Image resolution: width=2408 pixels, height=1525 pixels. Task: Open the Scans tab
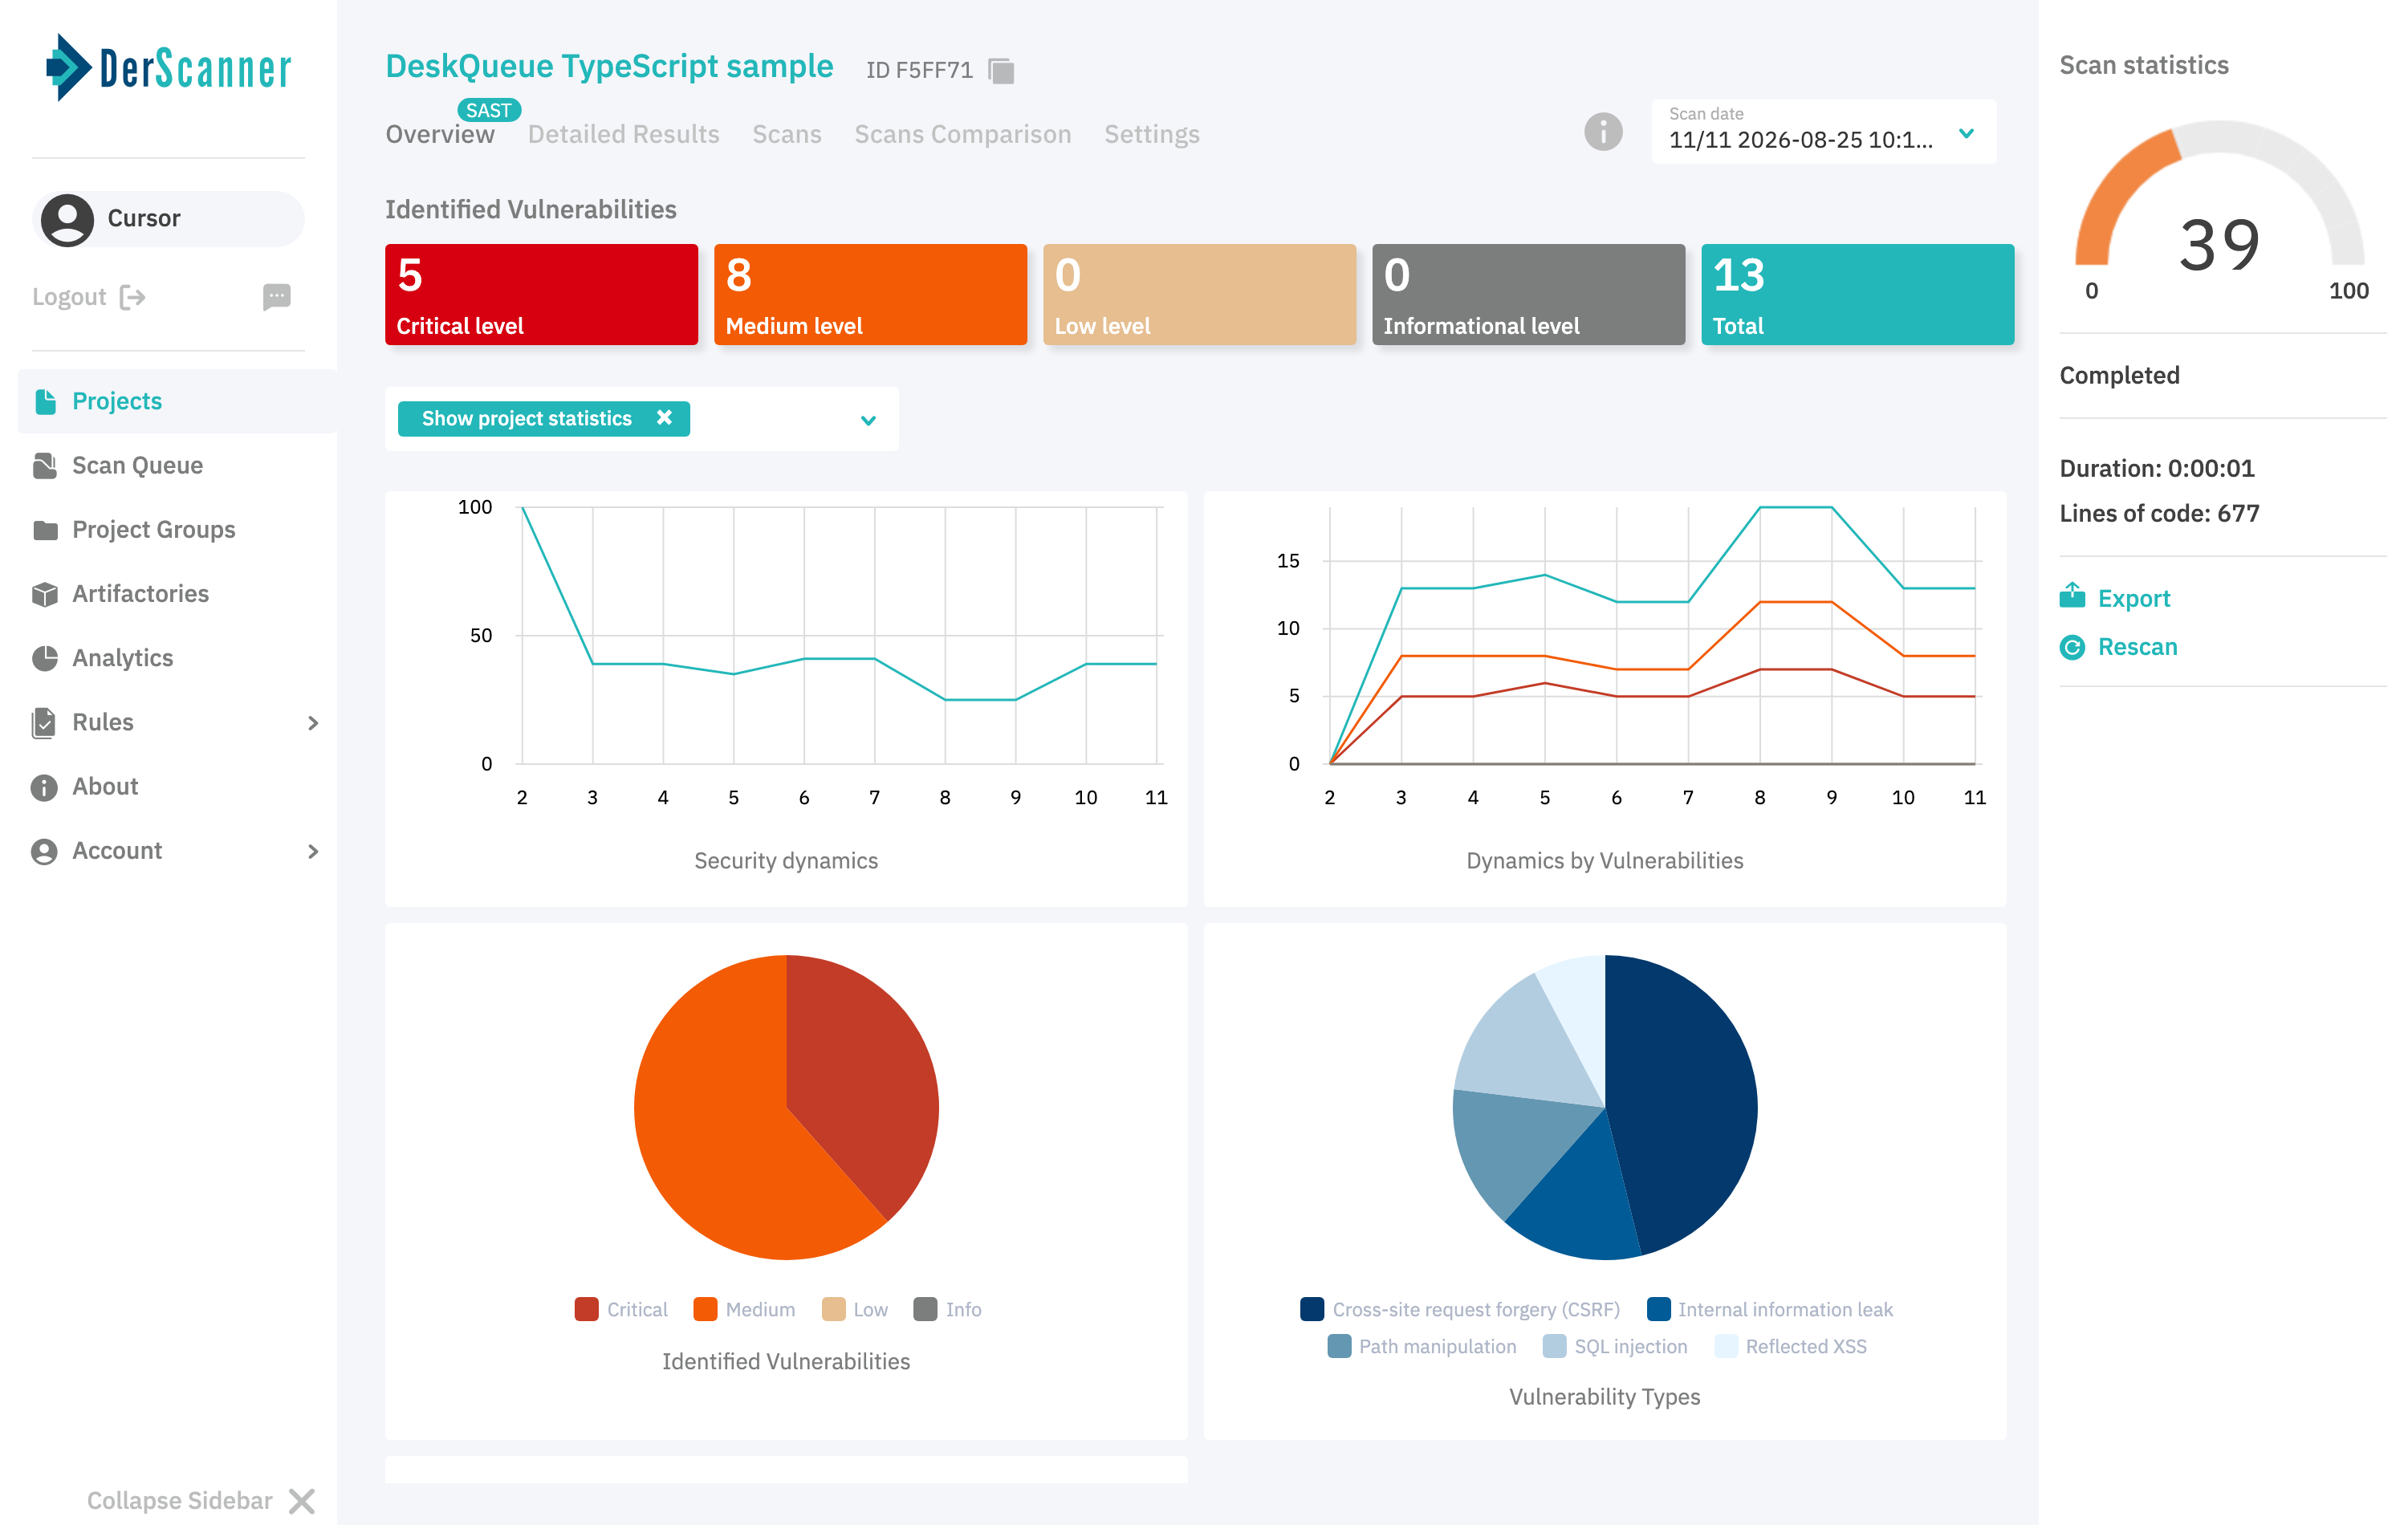(x=787, y=135)
